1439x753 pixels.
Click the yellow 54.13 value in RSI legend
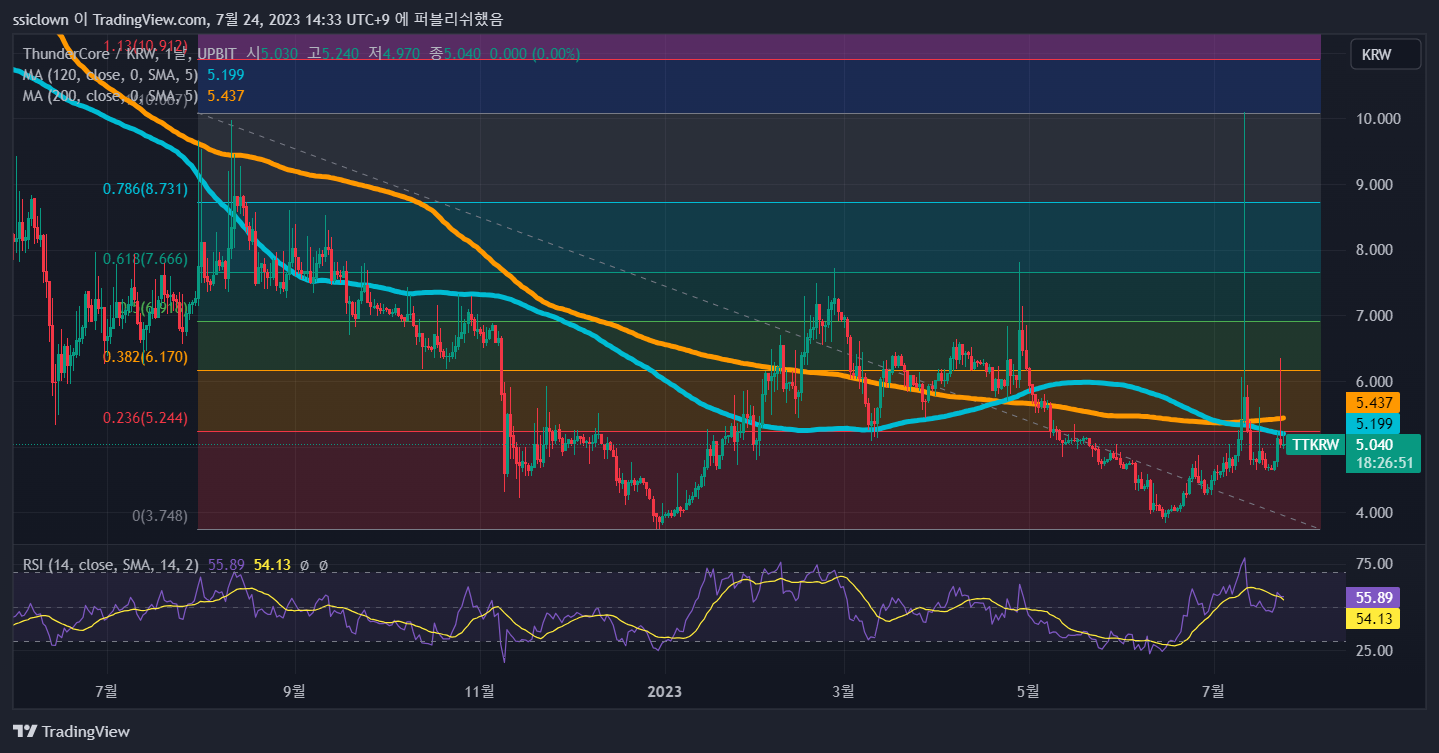pyautogui.click(x=272, y=565)
